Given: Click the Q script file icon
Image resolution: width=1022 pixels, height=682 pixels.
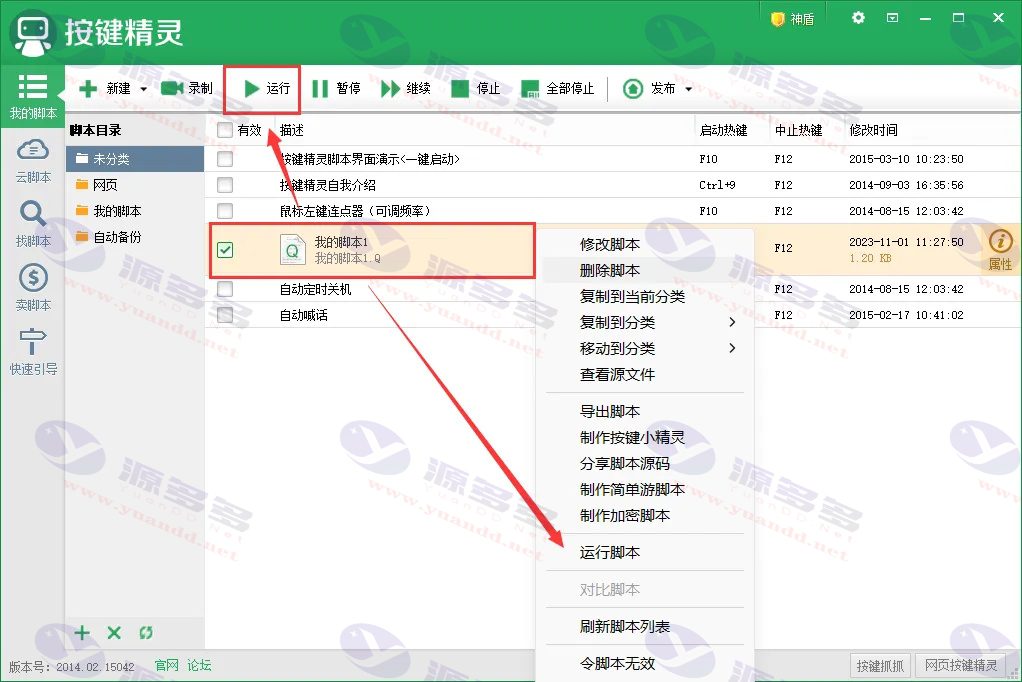Looking at the screenshot, I should click(293, 249).
